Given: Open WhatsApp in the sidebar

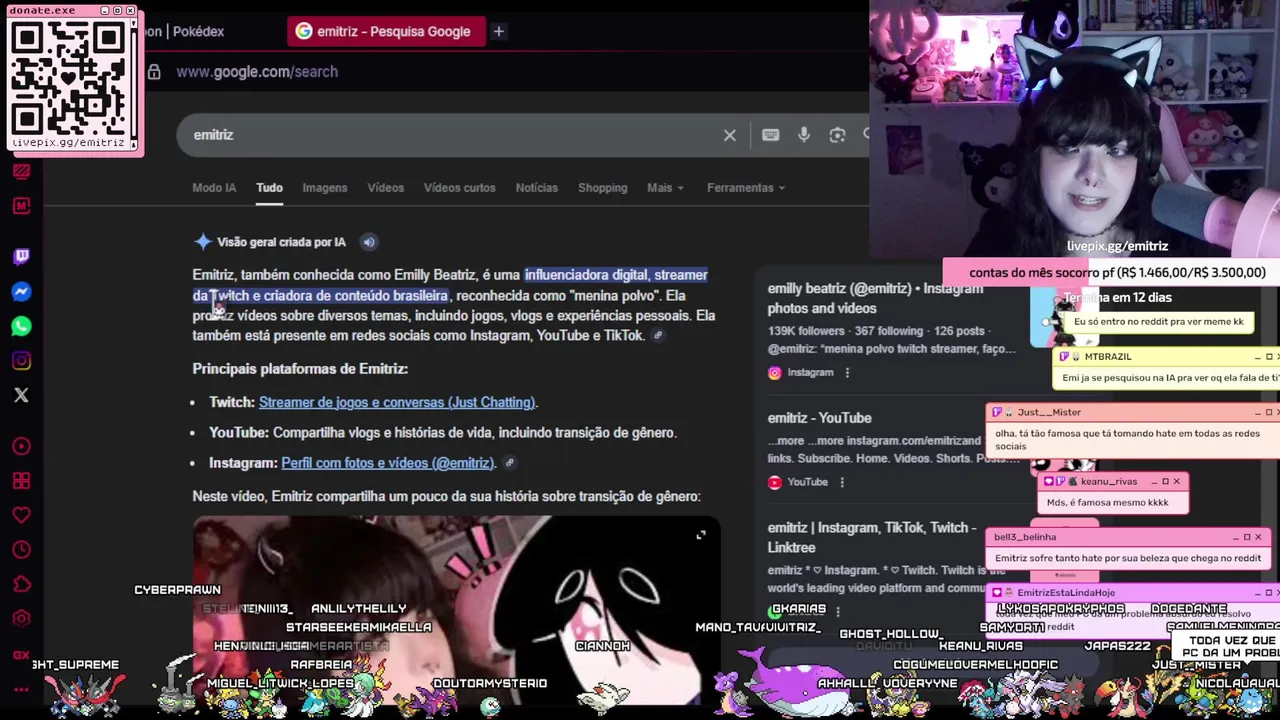Looking at the screenshot, I should tap(21, 326).
